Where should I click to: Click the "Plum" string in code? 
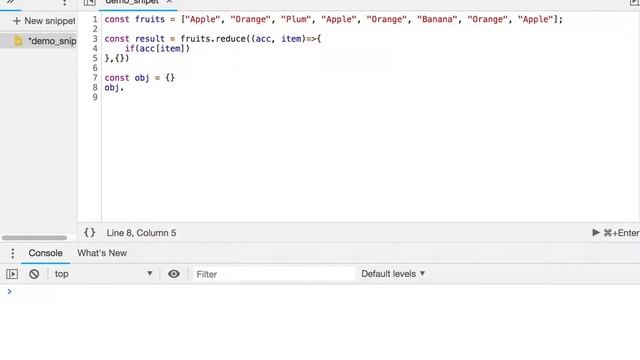coord(296,19)
